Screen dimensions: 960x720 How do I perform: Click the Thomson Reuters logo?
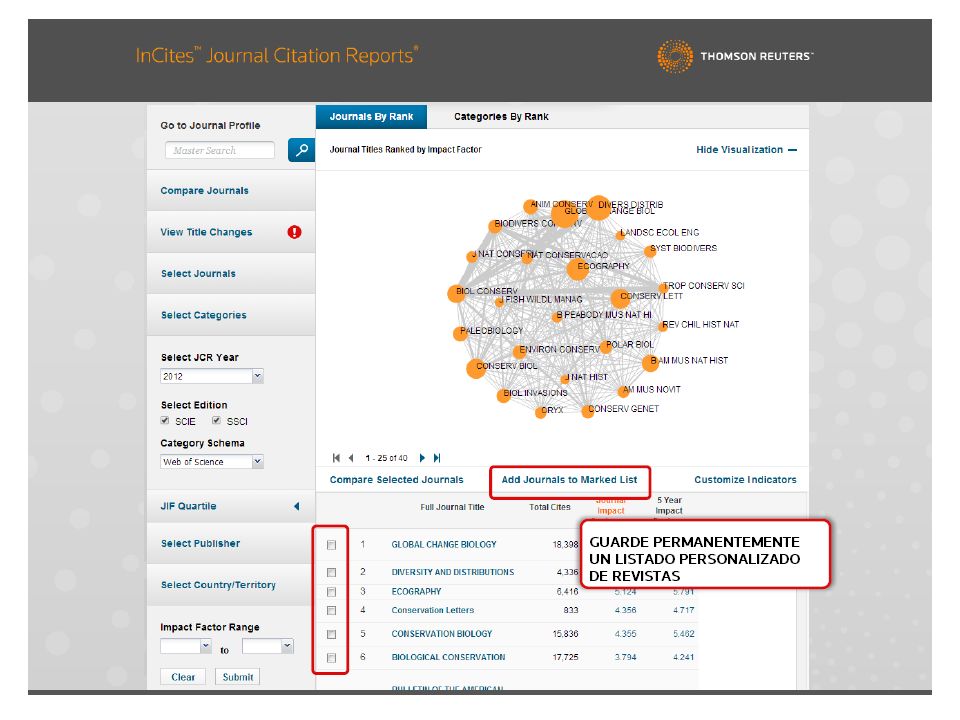(x=735, y=56)
